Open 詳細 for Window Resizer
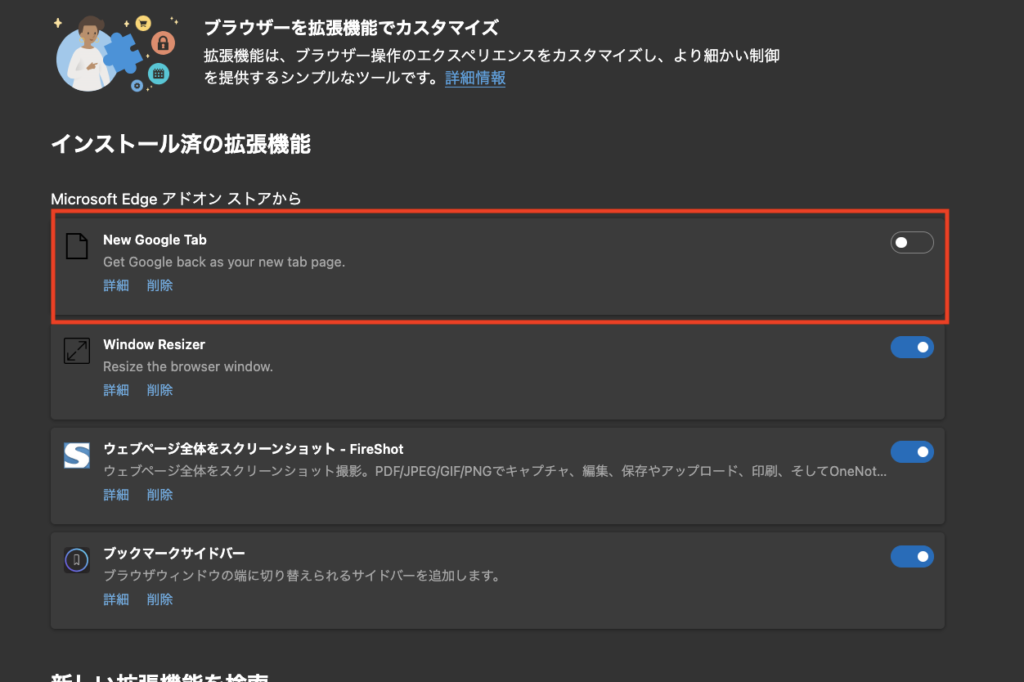This screenshot has height=682, width=1024. pyautogui.click(x=116, y=390)
